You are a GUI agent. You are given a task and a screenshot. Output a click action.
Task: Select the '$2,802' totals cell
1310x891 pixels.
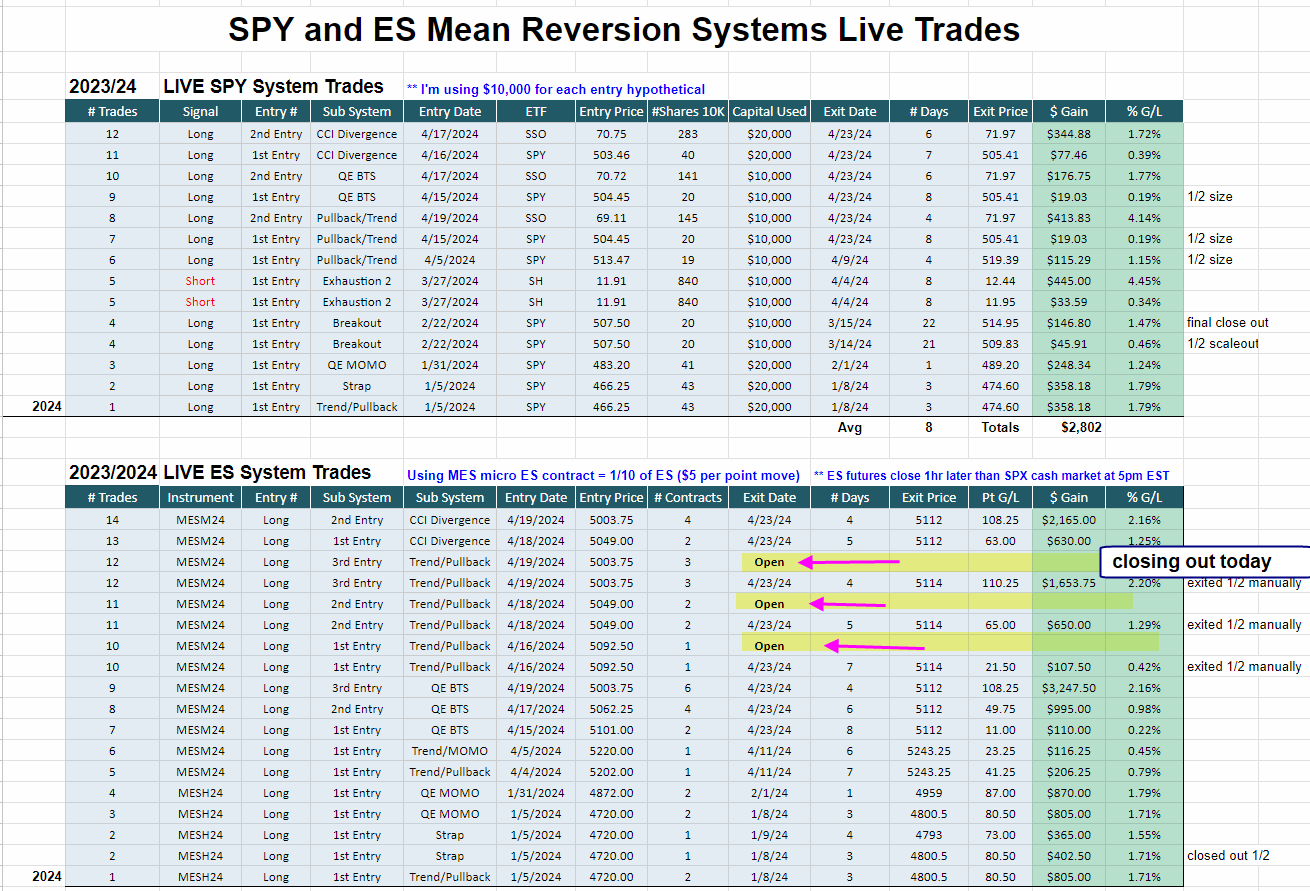(x=1068, y=427)
